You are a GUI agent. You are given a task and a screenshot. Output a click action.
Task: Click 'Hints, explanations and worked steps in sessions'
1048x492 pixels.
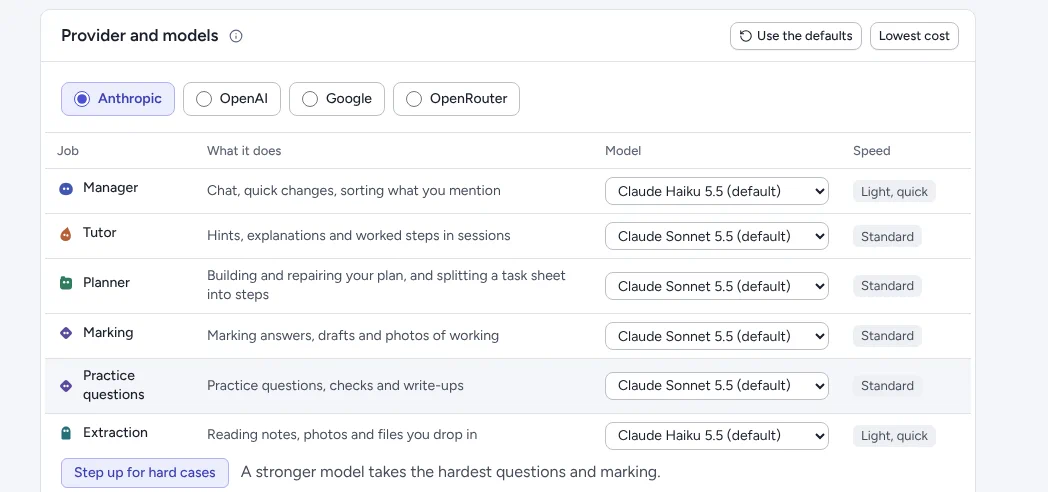358,235
